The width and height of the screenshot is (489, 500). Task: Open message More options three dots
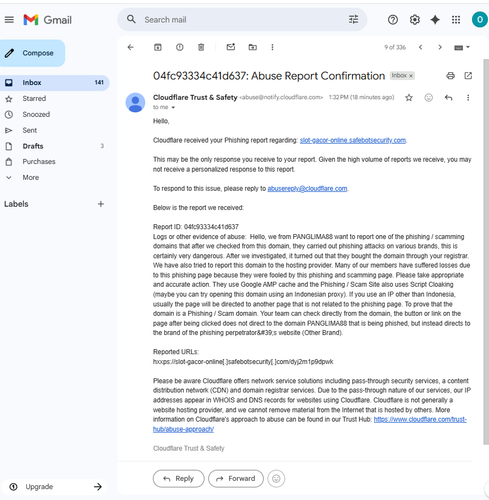468,98
